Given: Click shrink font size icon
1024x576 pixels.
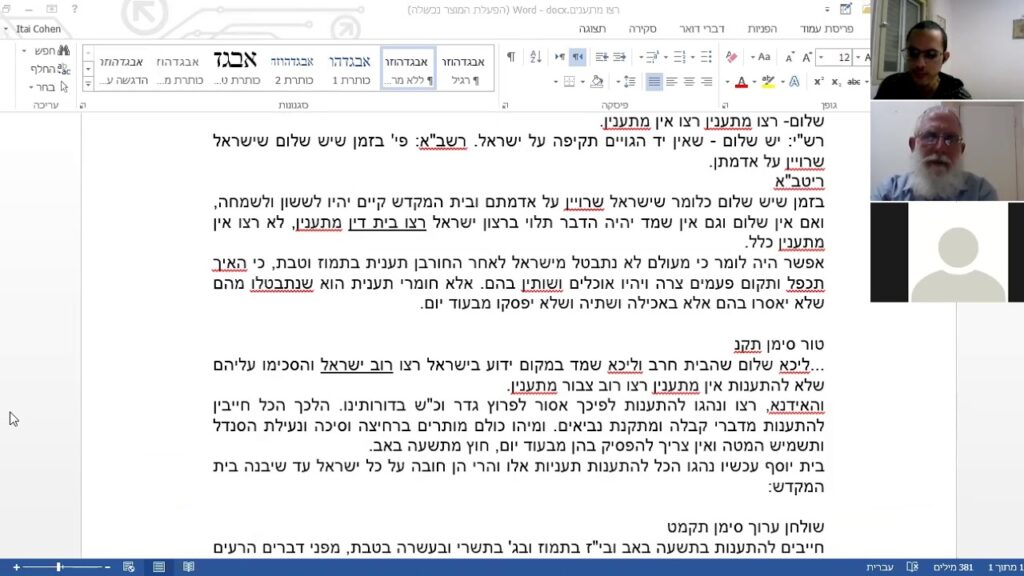Looking at the screenshot, I should click(x=789, y=58).
